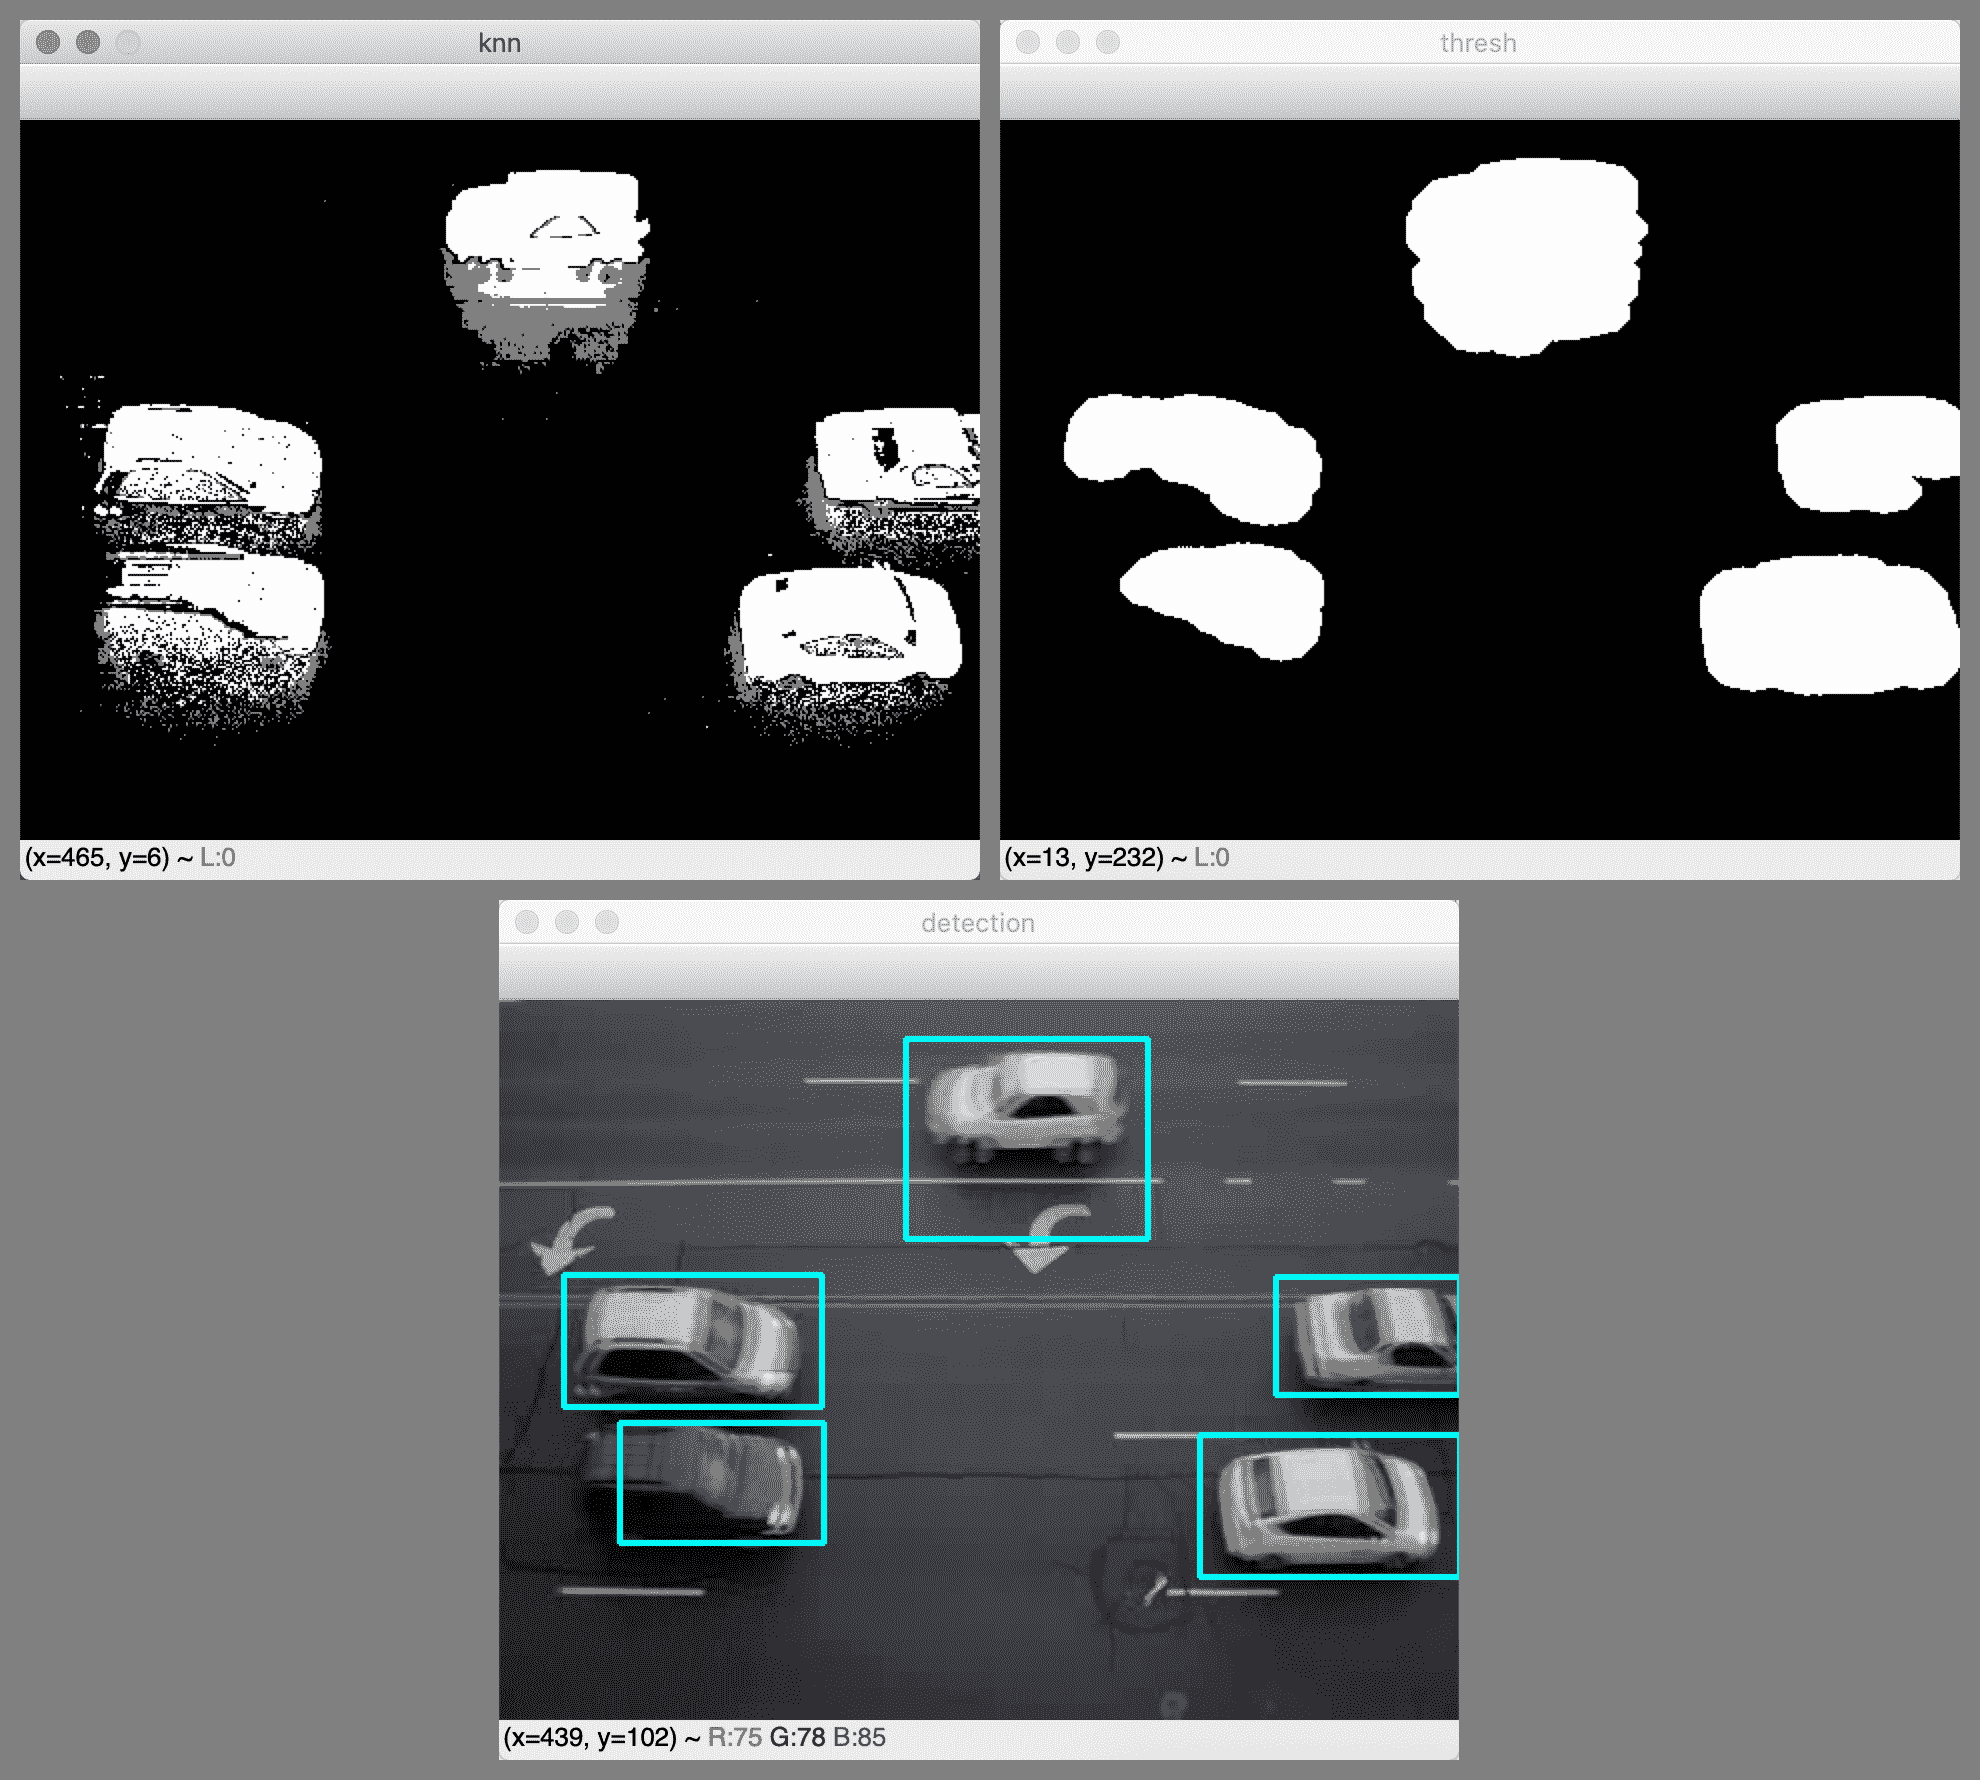Viewport: 1980px width, 1780px height.
Task: Maximize the detection window
Action: coord(607,922)
